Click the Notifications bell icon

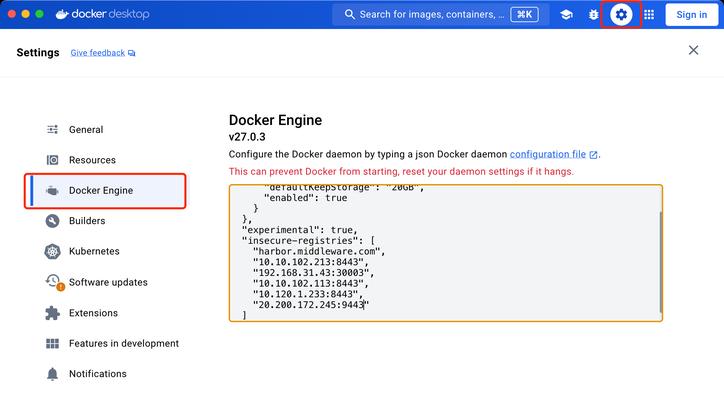coord(52,374)
